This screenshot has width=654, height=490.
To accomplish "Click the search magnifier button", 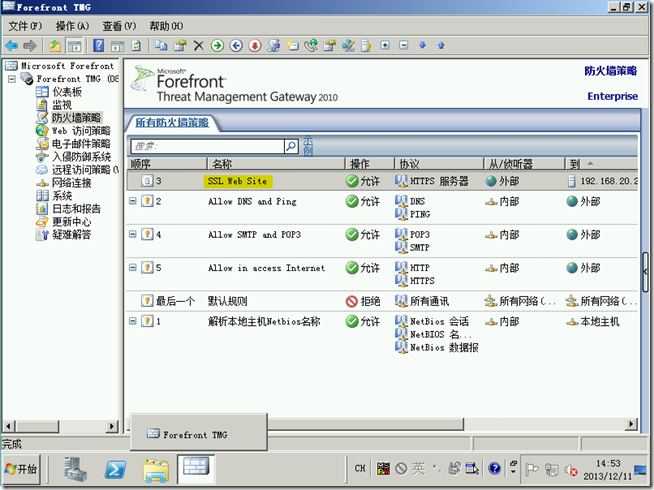I will tap(291, 146).
